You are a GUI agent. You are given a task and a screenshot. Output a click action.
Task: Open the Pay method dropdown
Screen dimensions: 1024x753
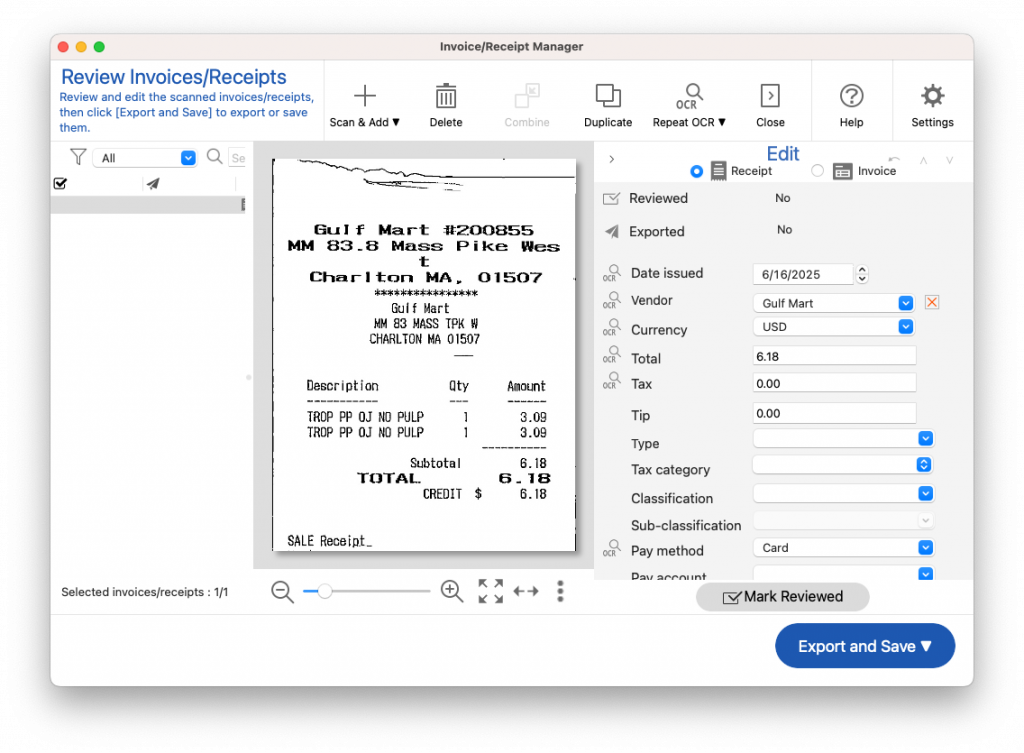pos(925,547)
